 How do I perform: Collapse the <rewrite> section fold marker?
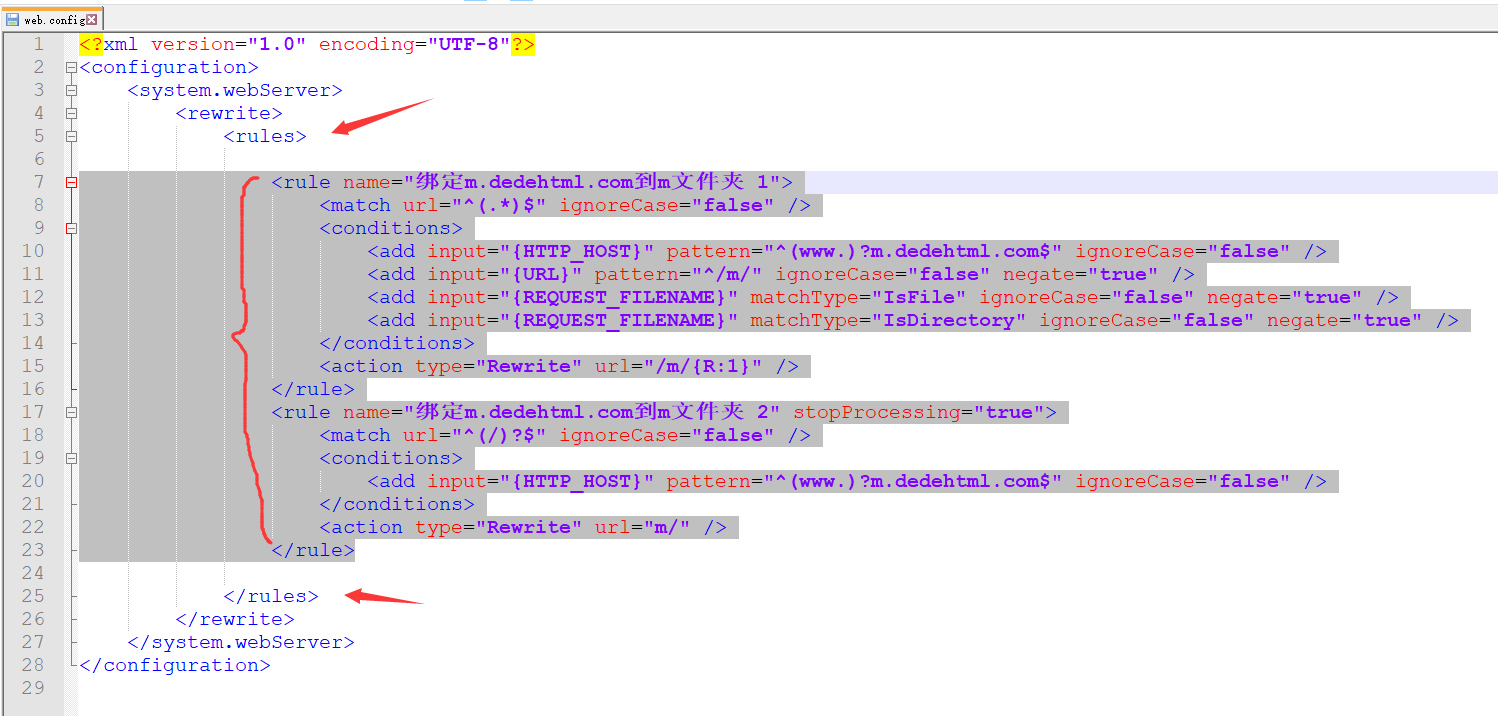pyautogui.click(x=70, y=114)
